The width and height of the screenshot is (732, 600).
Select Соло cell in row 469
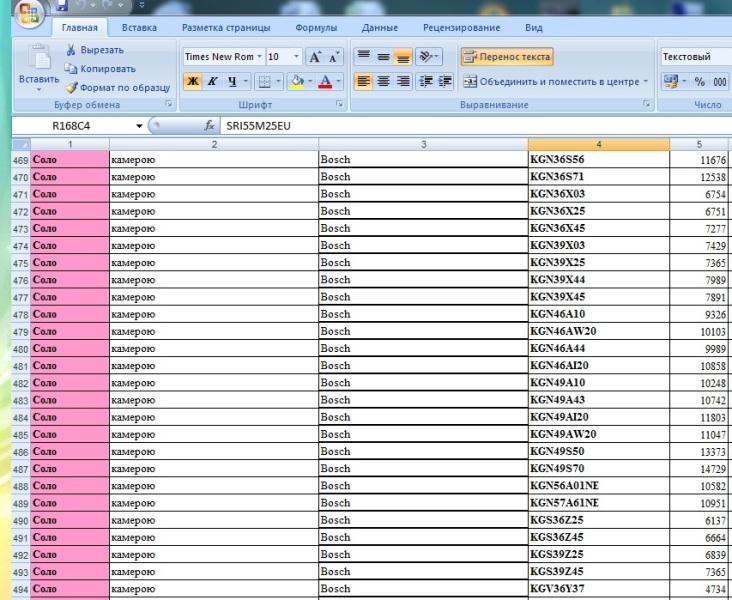(70, 160)
